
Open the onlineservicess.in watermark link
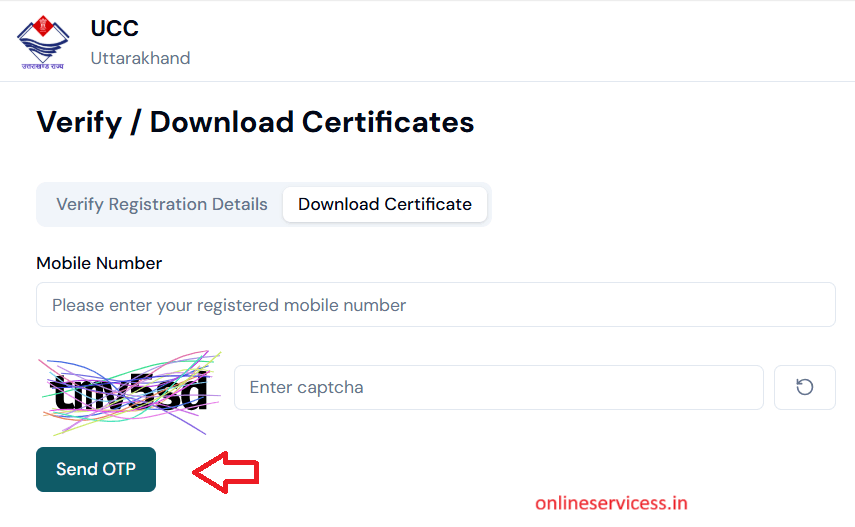[x=611, y=503]
